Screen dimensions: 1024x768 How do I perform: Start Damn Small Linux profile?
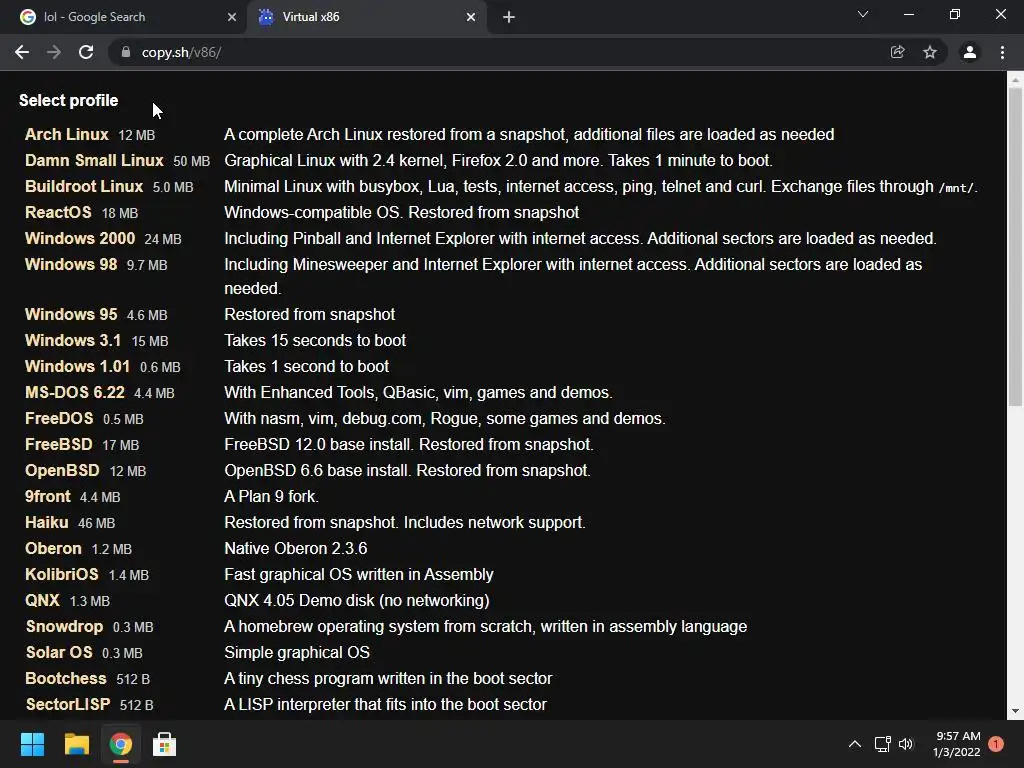tap(94, 161)
